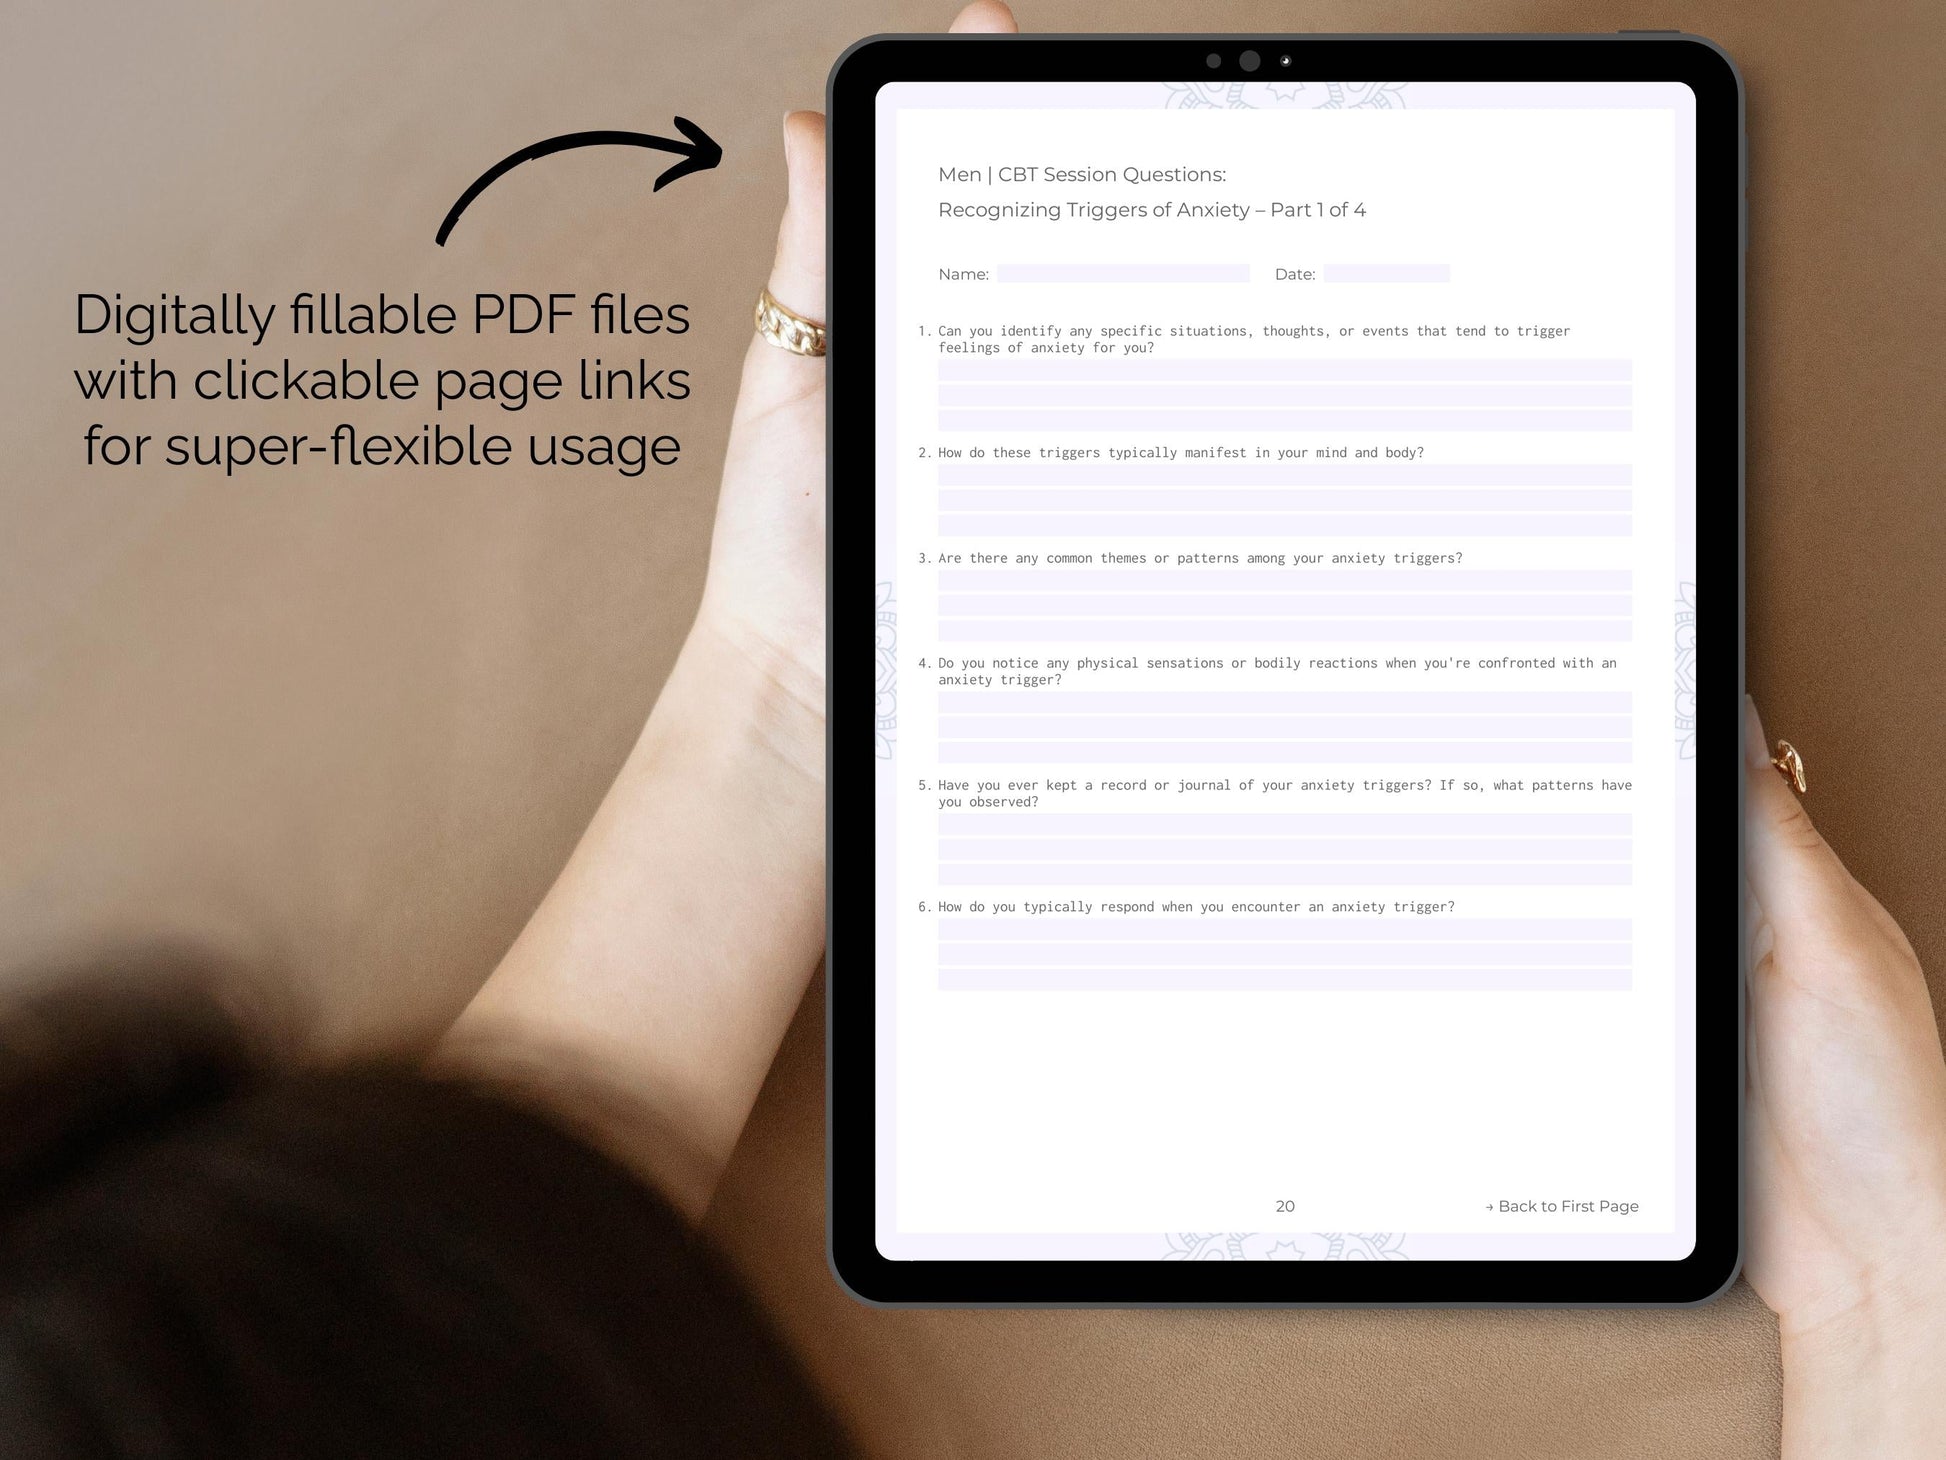The width and height of the screenshot is (1946, 1460).
Task: Click the Date input field
Action: (x=1388, y=271)
